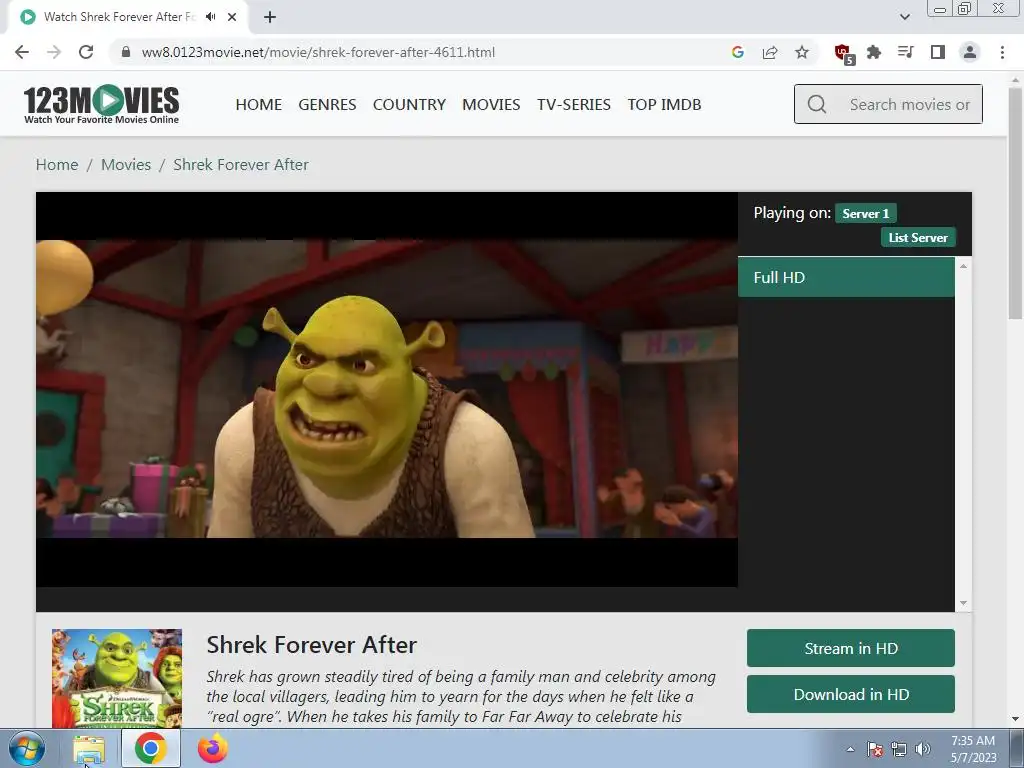The image size is (1024, 768).
Task: Open the COUNTRY menu
Action: click(409, 104)
